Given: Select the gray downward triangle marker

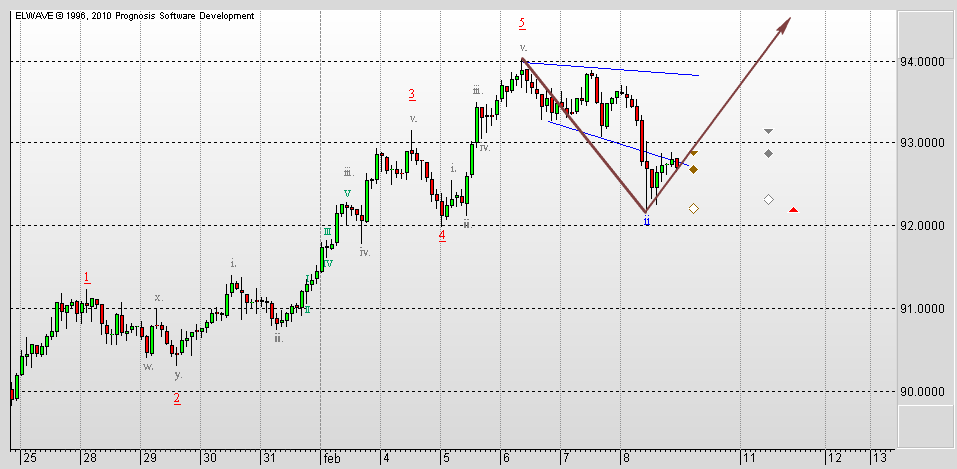Looking at the screenshot, I should (768, 131).
